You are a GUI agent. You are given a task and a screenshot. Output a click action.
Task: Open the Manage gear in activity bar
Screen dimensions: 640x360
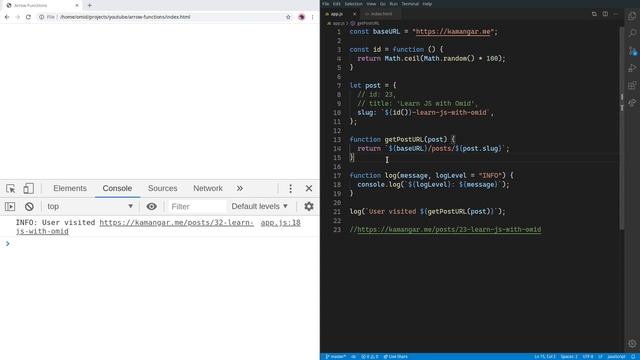click(632, 343)
